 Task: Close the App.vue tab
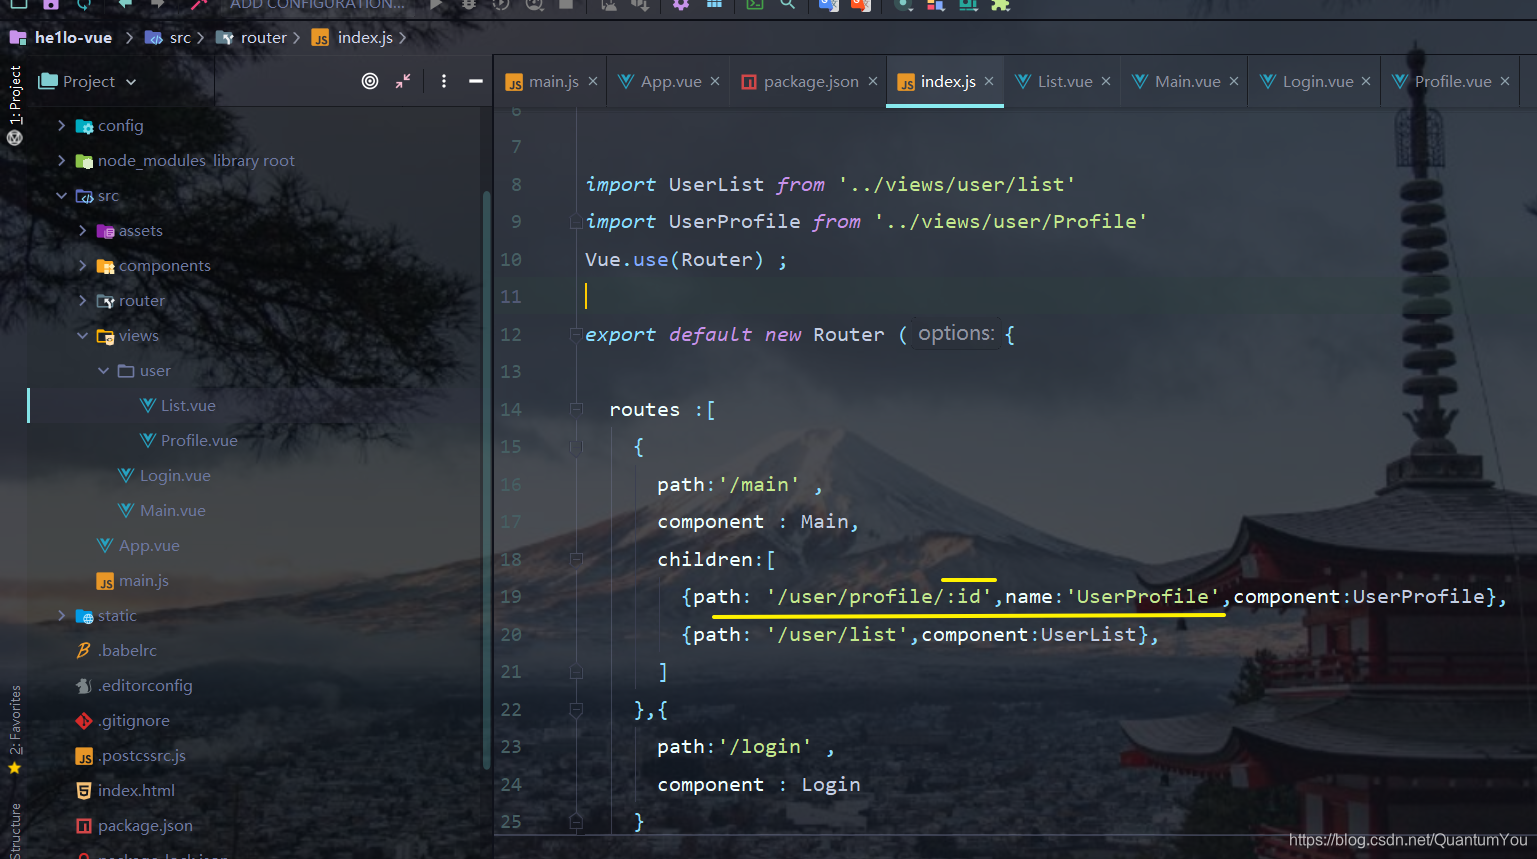coord(715,81)
